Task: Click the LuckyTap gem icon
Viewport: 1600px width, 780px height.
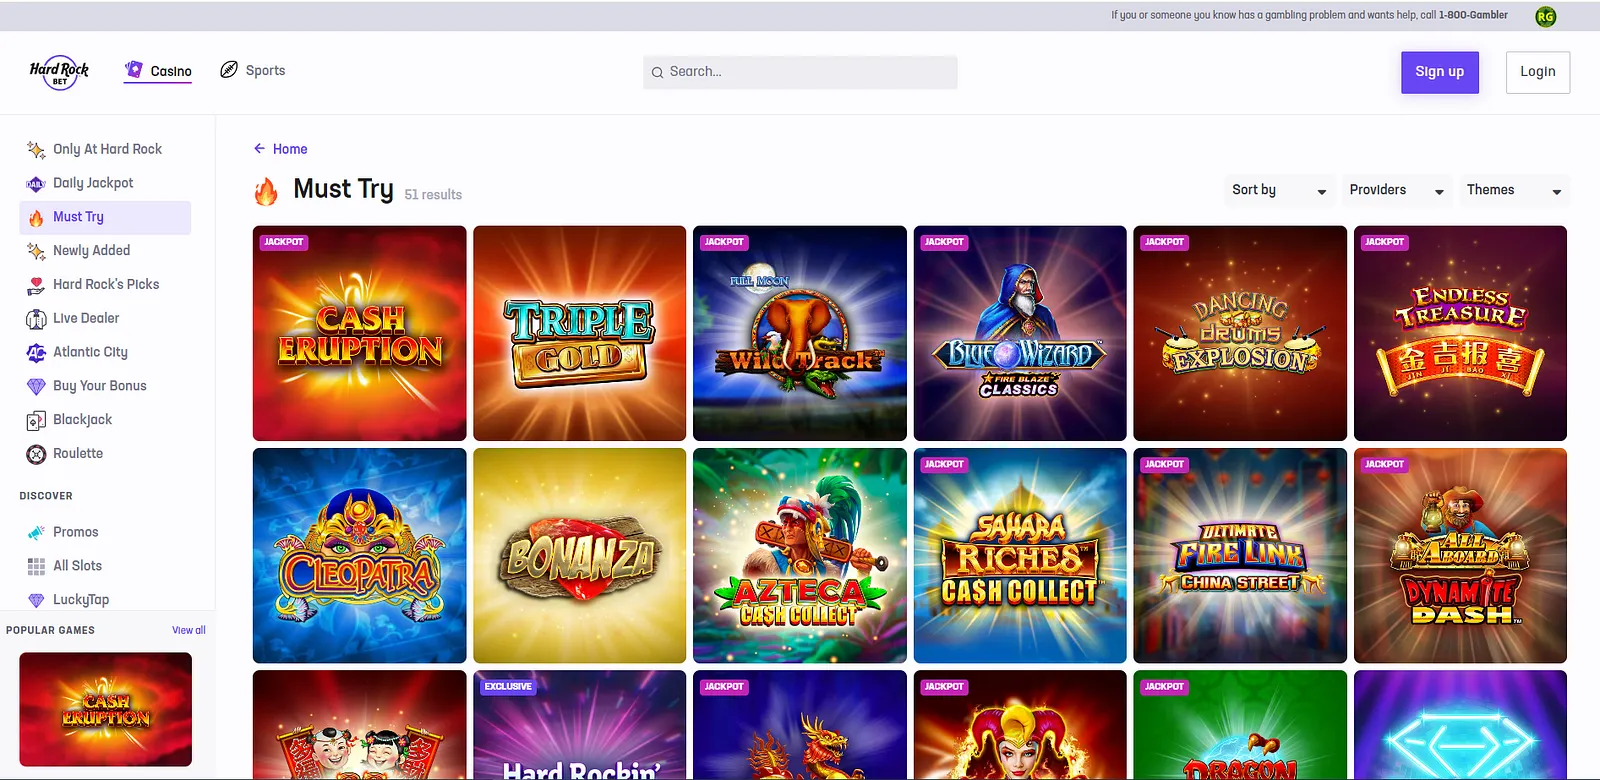Action: tap(36, 600)
